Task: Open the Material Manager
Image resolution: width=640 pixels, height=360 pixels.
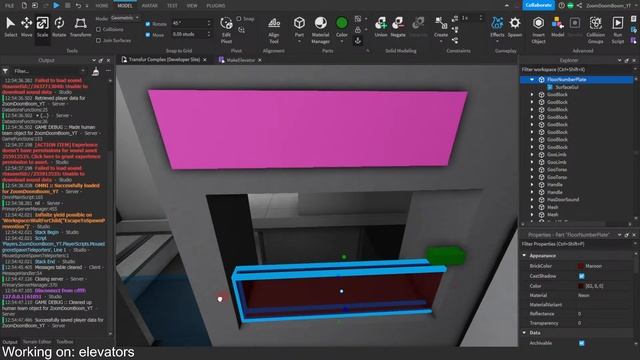Action: [x=320, y=30]
